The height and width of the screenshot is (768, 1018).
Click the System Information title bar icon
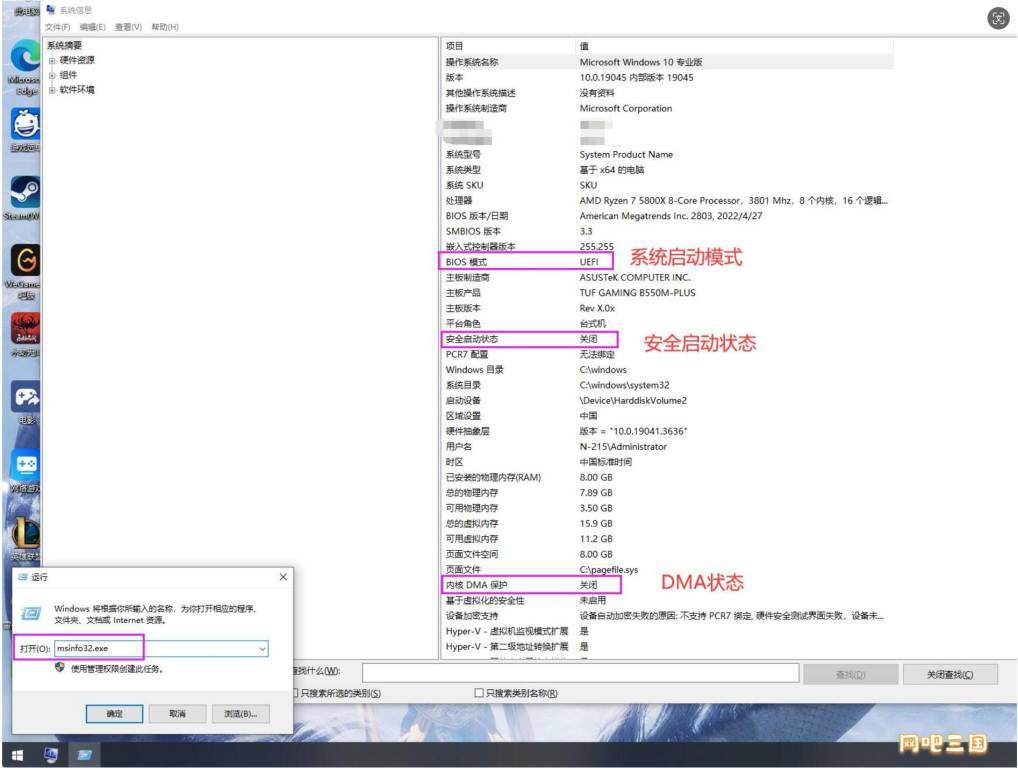coord(51,10)
